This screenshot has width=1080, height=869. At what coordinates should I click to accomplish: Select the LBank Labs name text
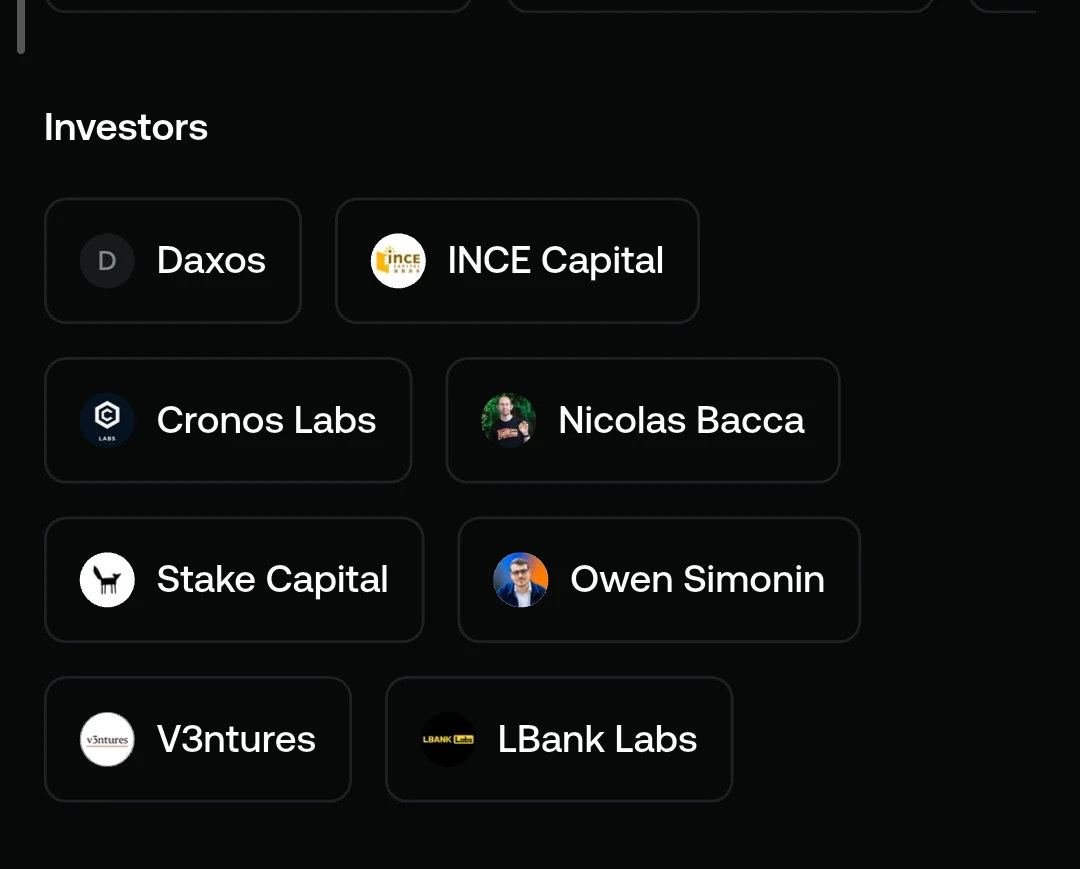click(597, 740)
